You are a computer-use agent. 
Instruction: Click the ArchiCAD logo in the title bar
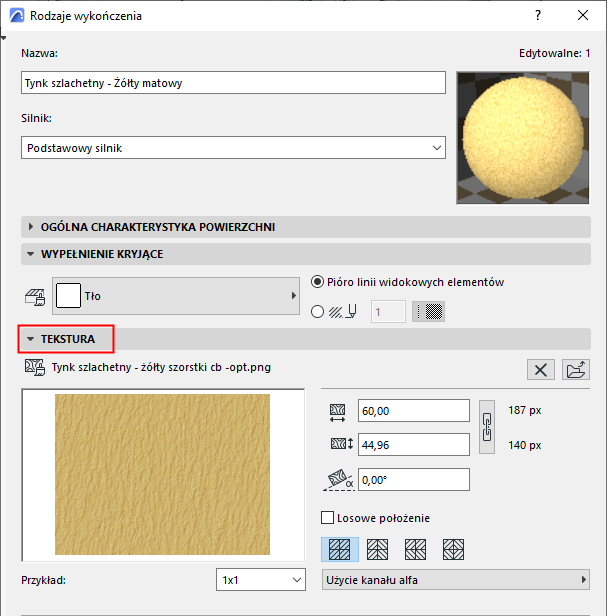17,16
